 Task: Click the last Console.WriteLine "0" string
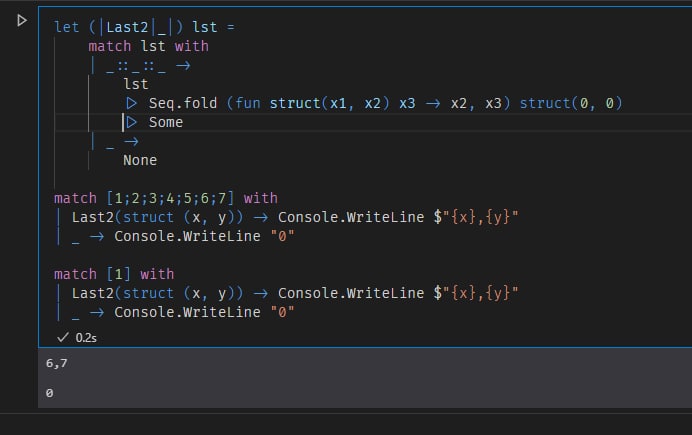[x=283, y=312]
